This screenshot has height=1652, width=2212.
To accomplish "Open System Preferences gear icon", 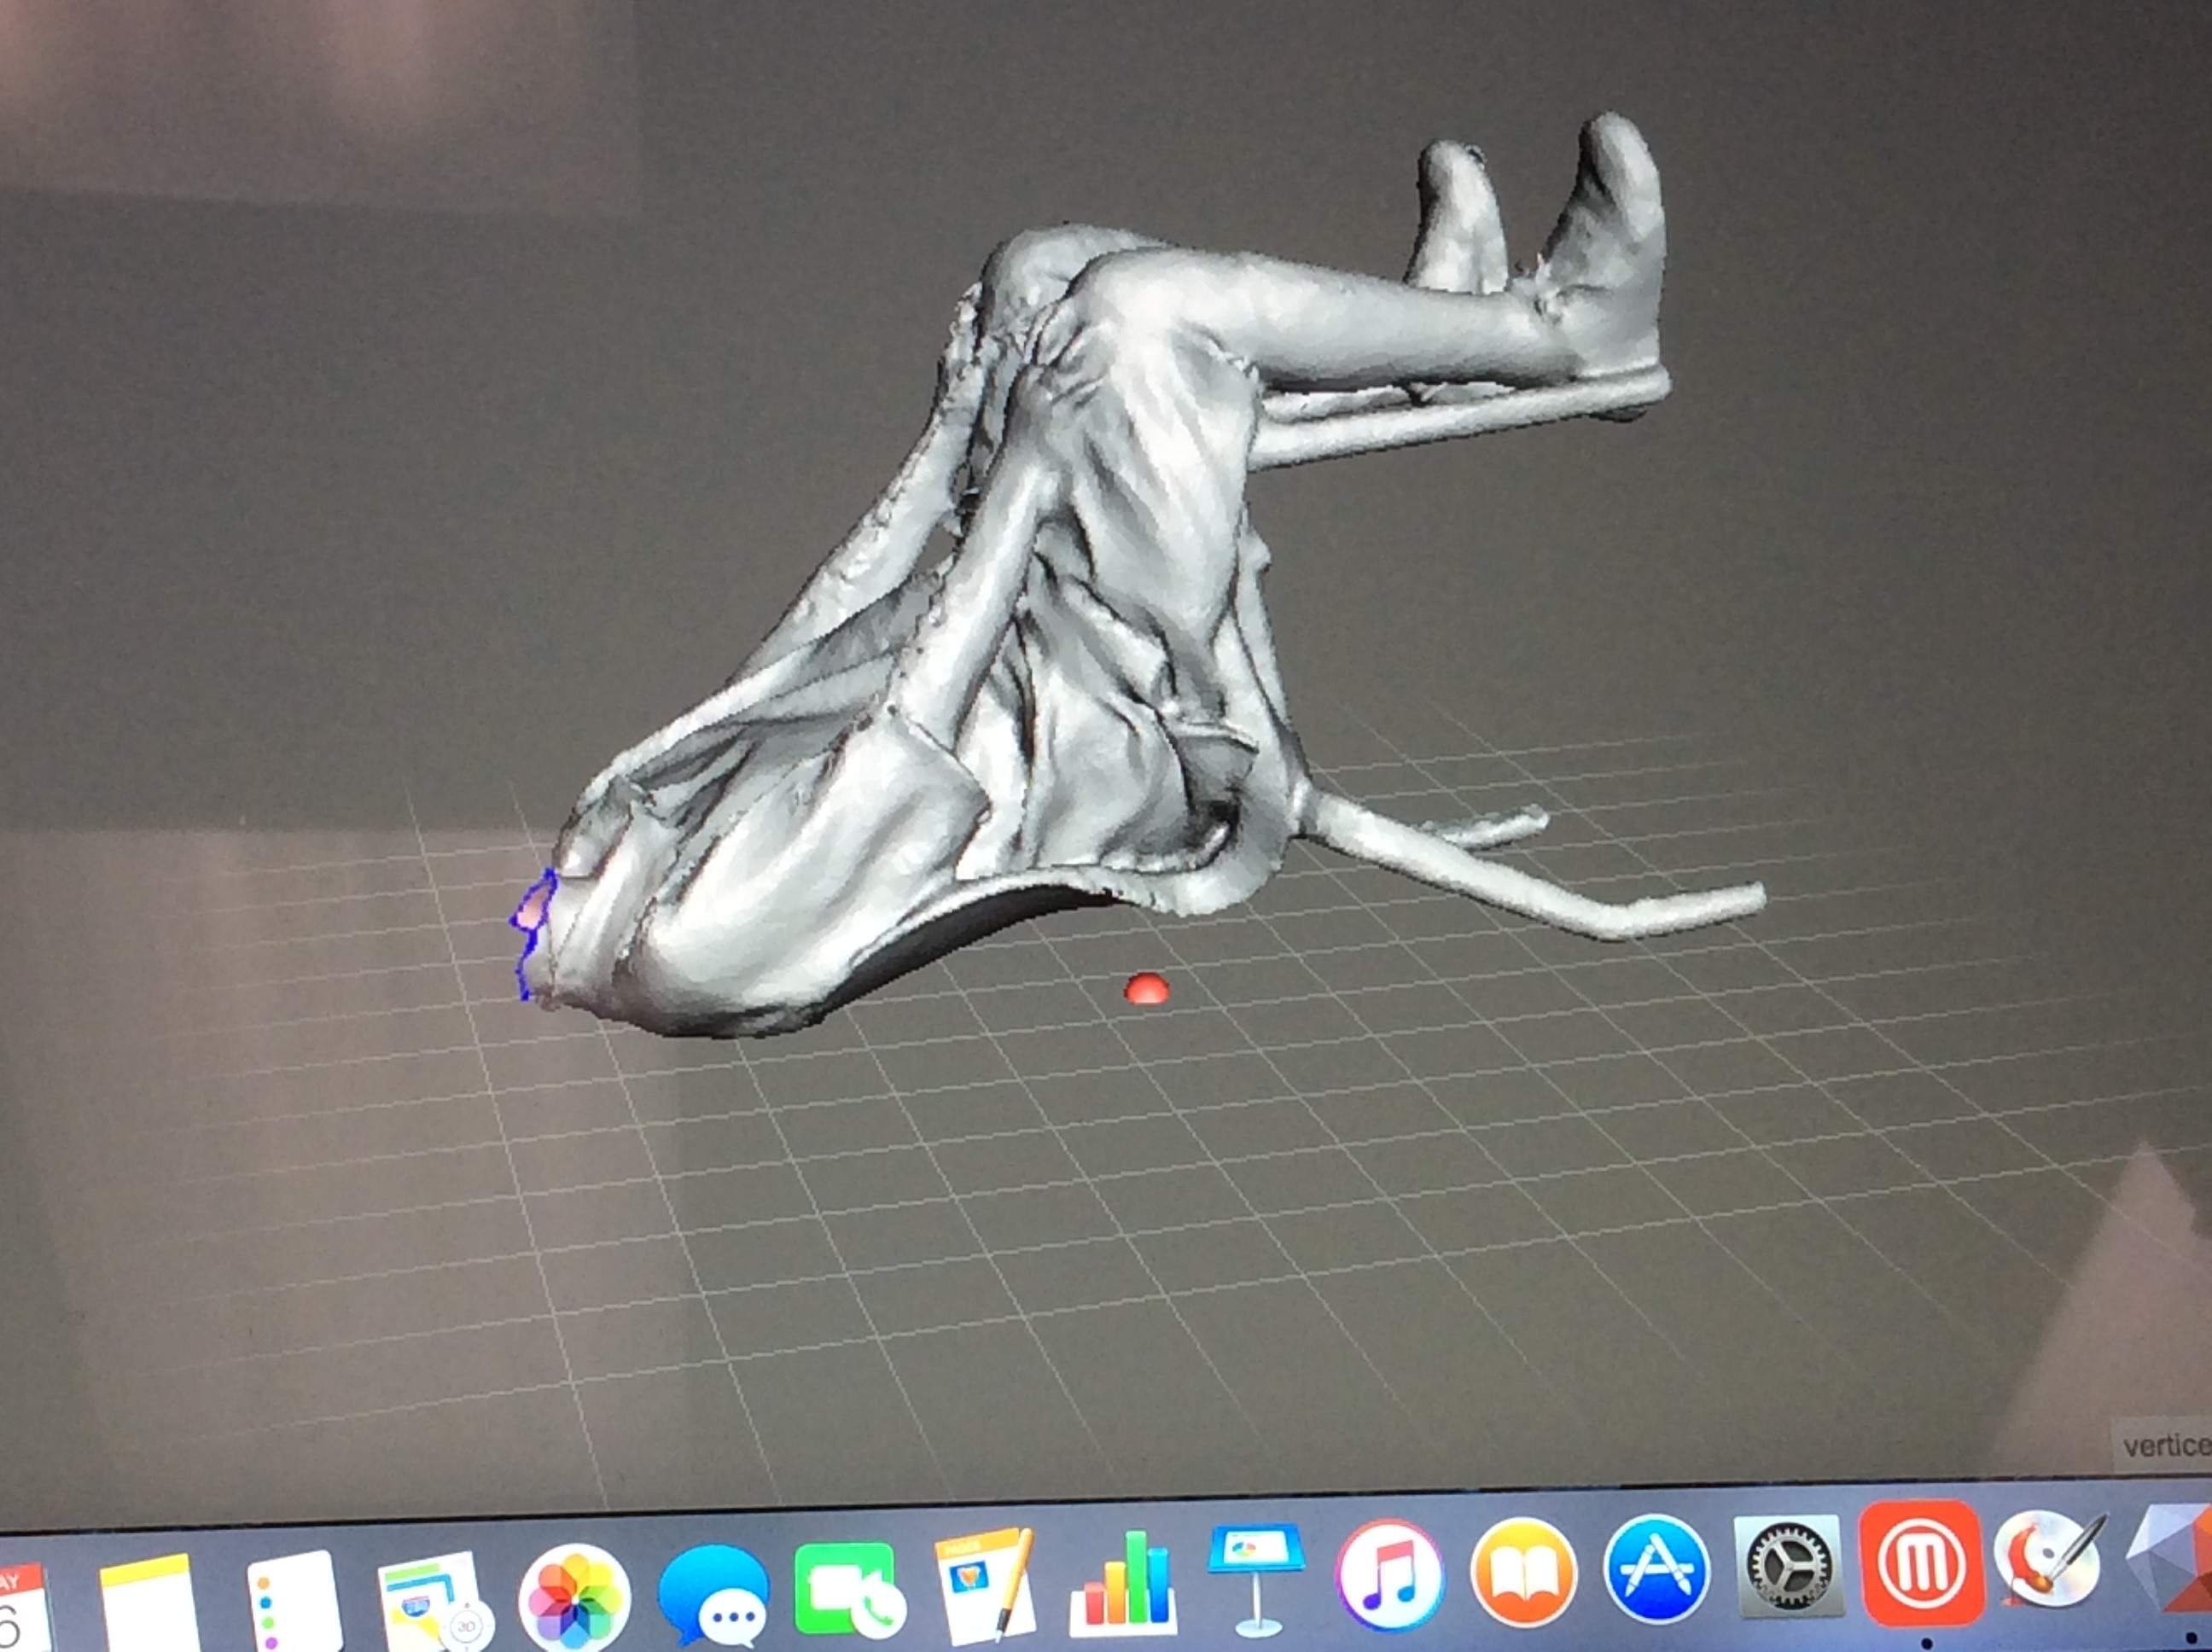I will [x=1789, y=1566].
